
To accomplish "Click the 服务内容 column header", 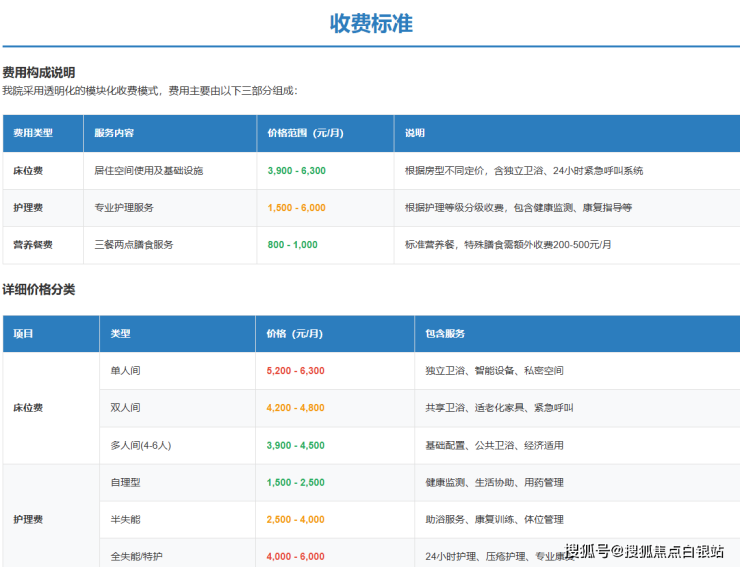I will click(x=114, y=133).
